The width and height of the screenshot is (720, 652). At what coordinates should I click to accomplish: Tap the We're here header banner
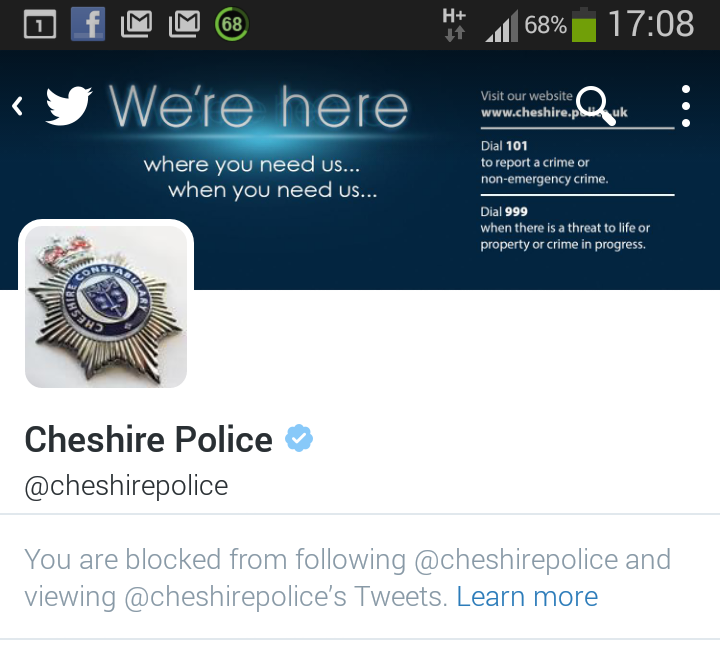point(360,170)
